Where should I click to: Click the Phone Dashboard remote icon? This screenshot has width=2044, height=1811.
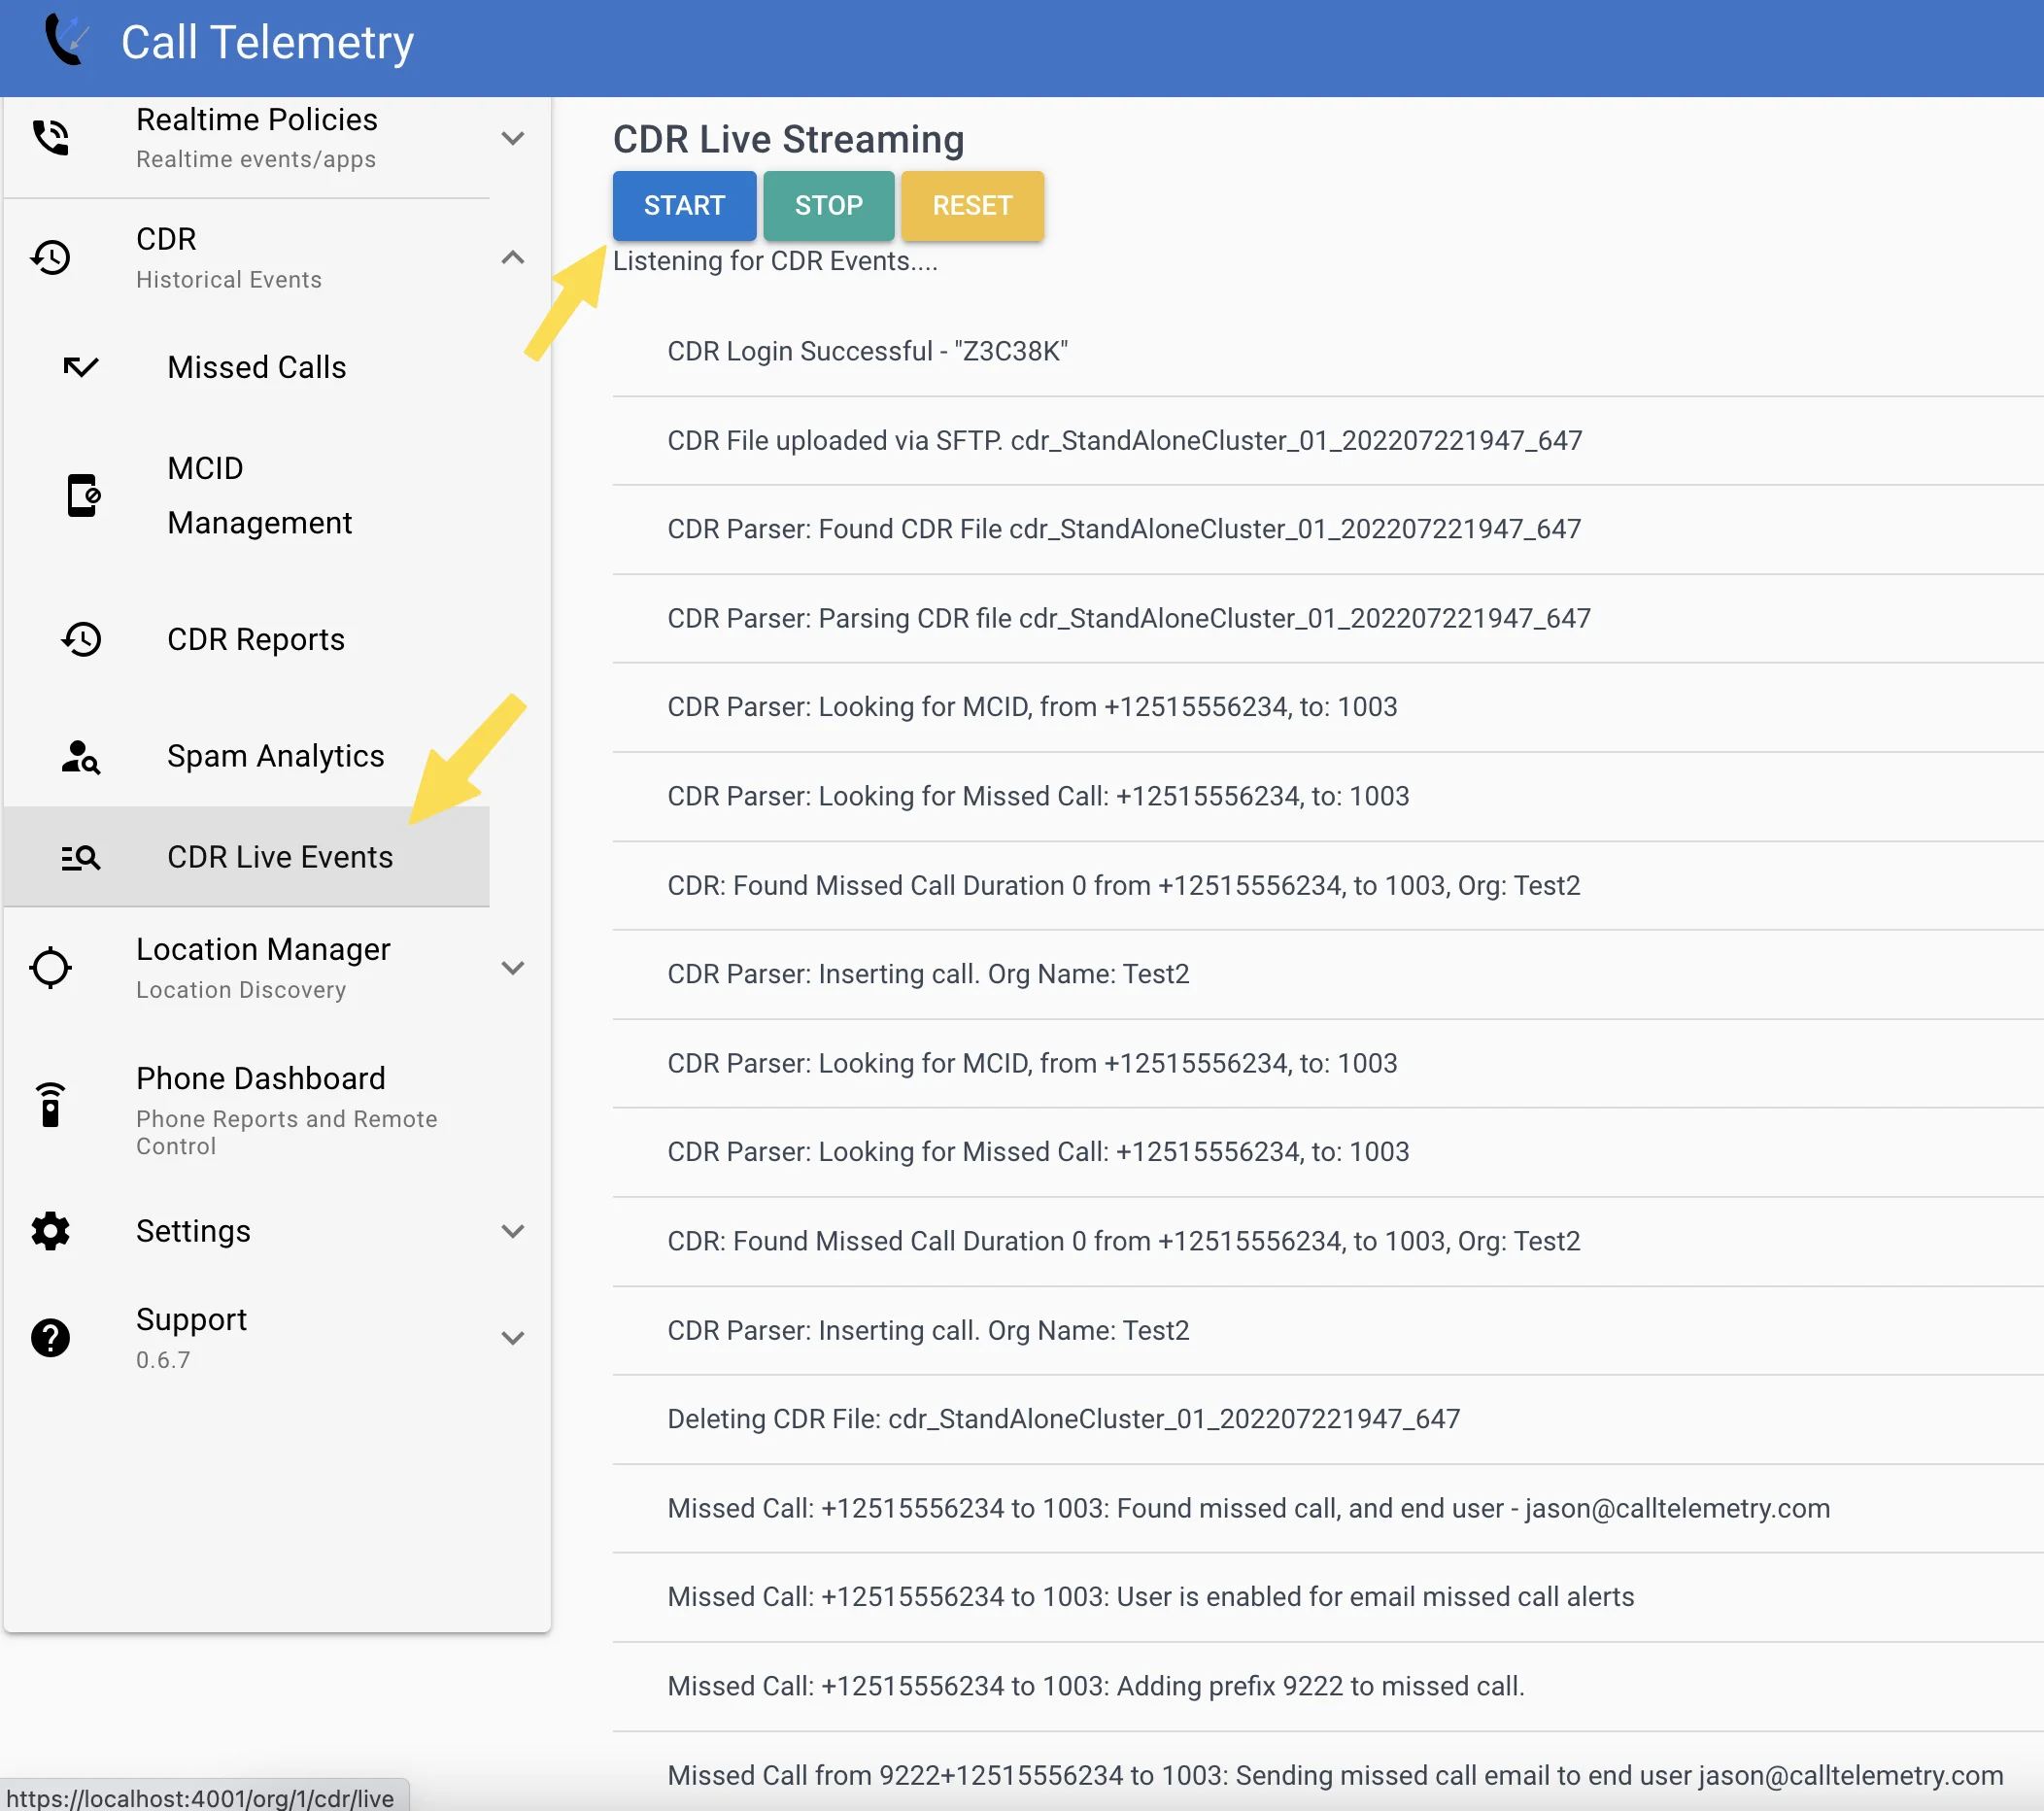point(51,1105)
